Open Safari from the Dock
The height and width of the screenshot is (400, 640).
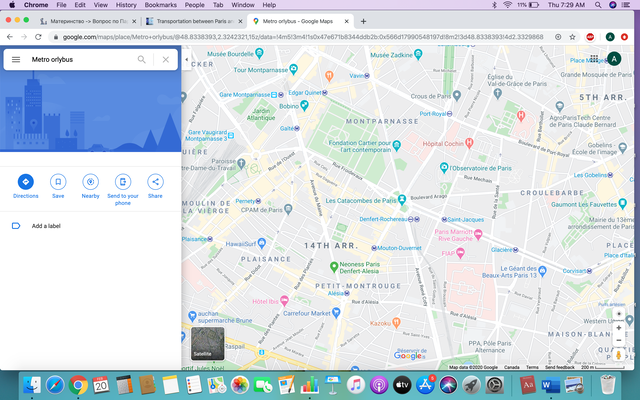[55, 384]
